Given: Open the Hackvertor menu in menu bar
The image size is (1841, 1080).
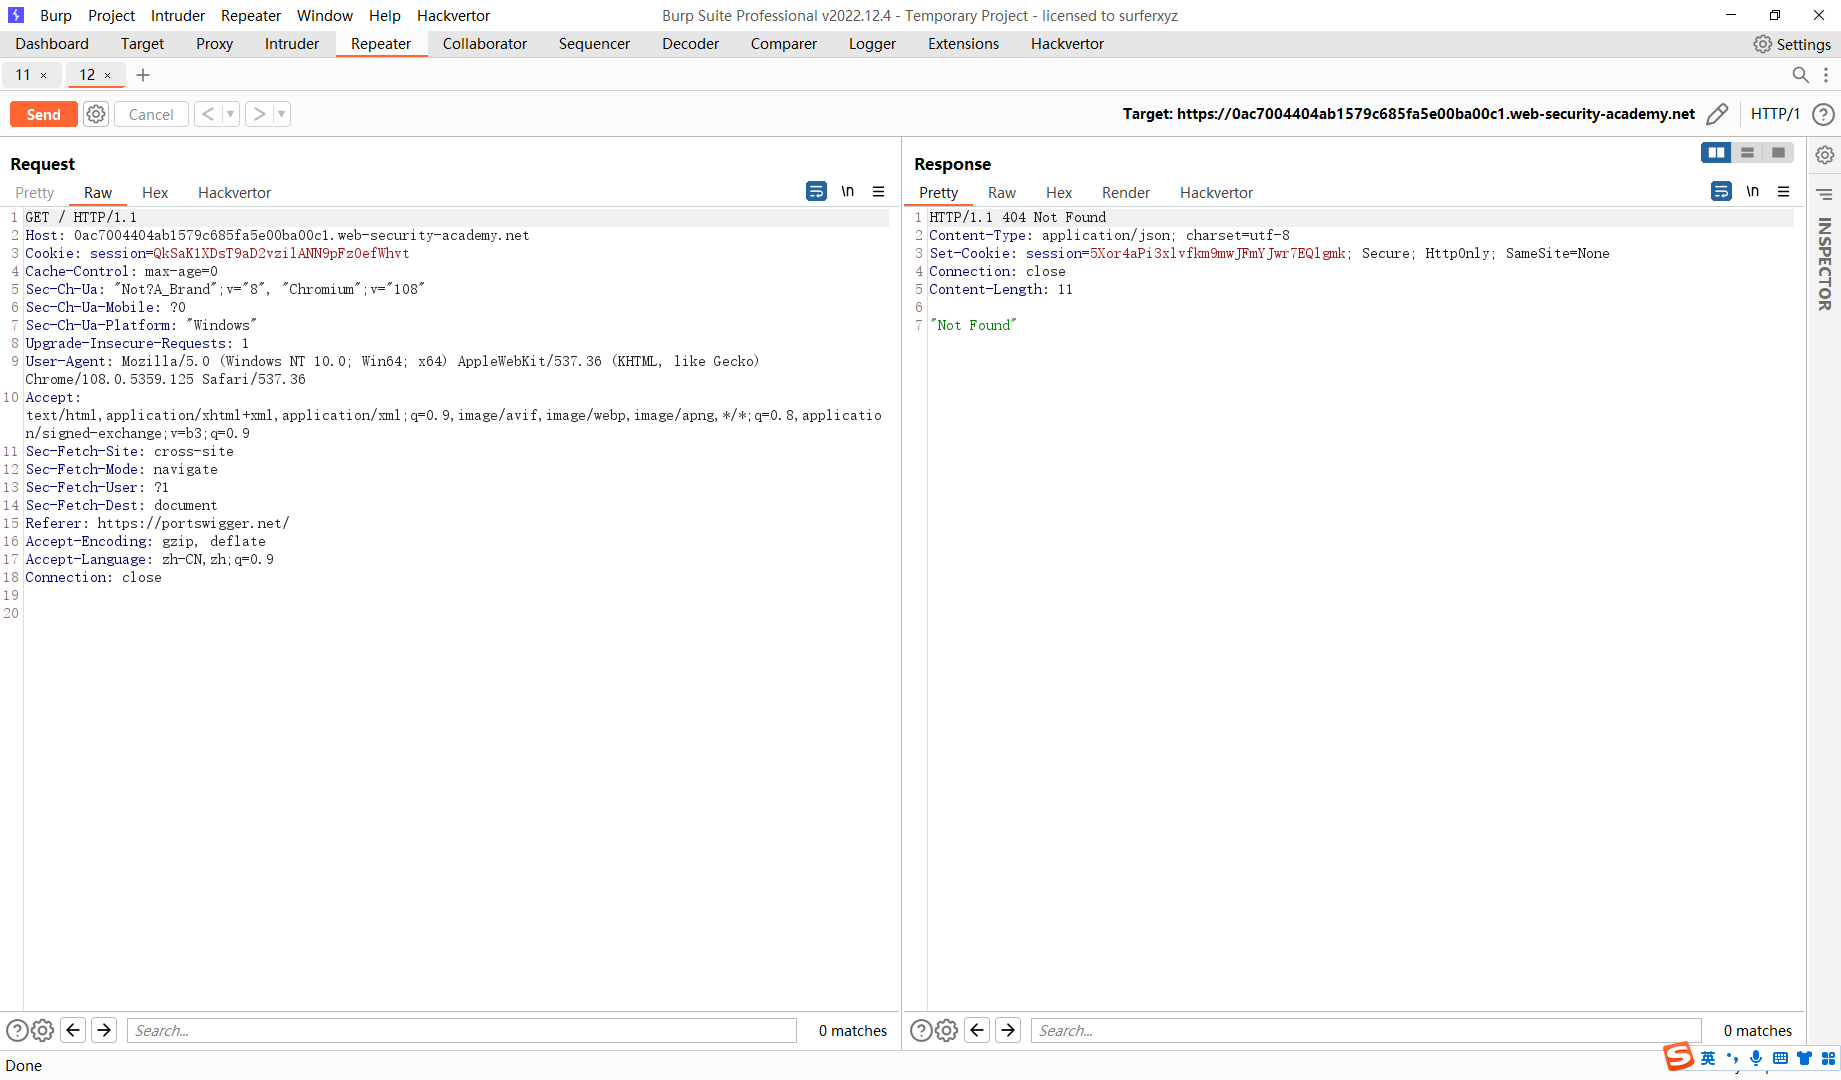Looking at the screenshot, I should click(x=454, y=16).
